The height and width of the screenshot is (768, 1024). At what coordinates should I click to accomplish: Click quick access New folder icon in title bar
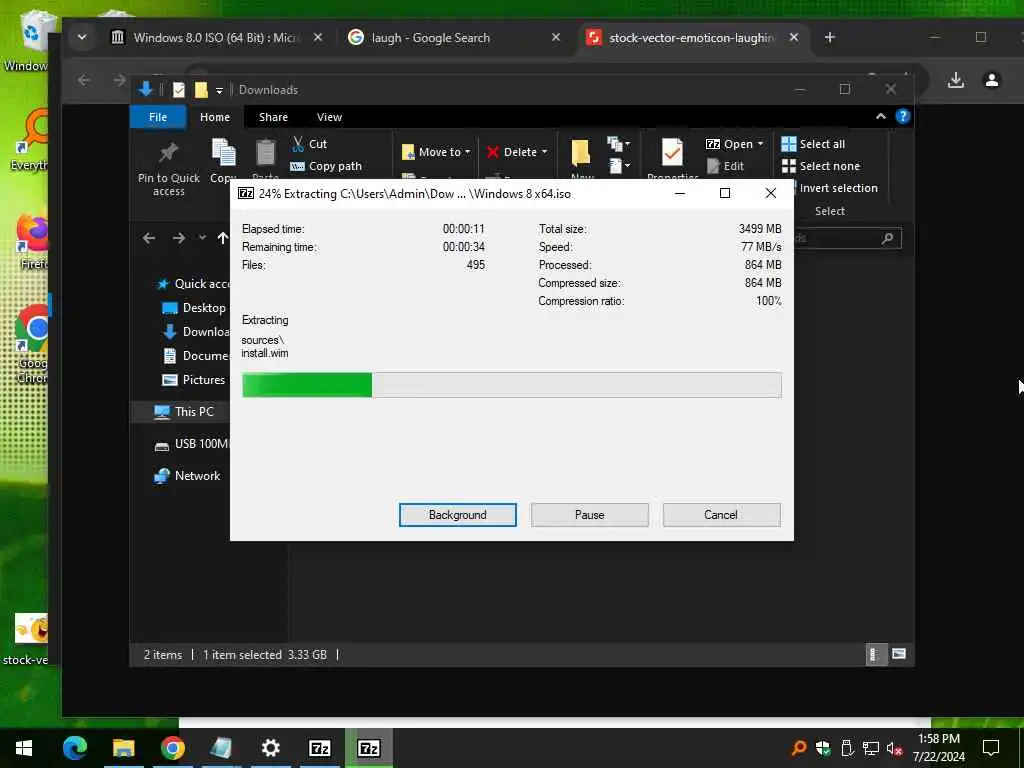click(x=201, y=89)
